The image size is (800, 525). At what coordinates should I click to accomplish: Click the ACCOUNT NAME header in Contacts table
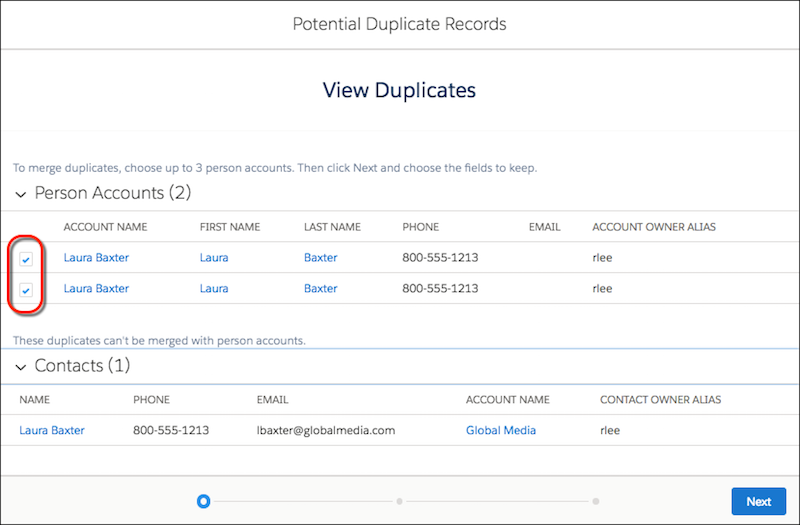[x=508, y=399]
